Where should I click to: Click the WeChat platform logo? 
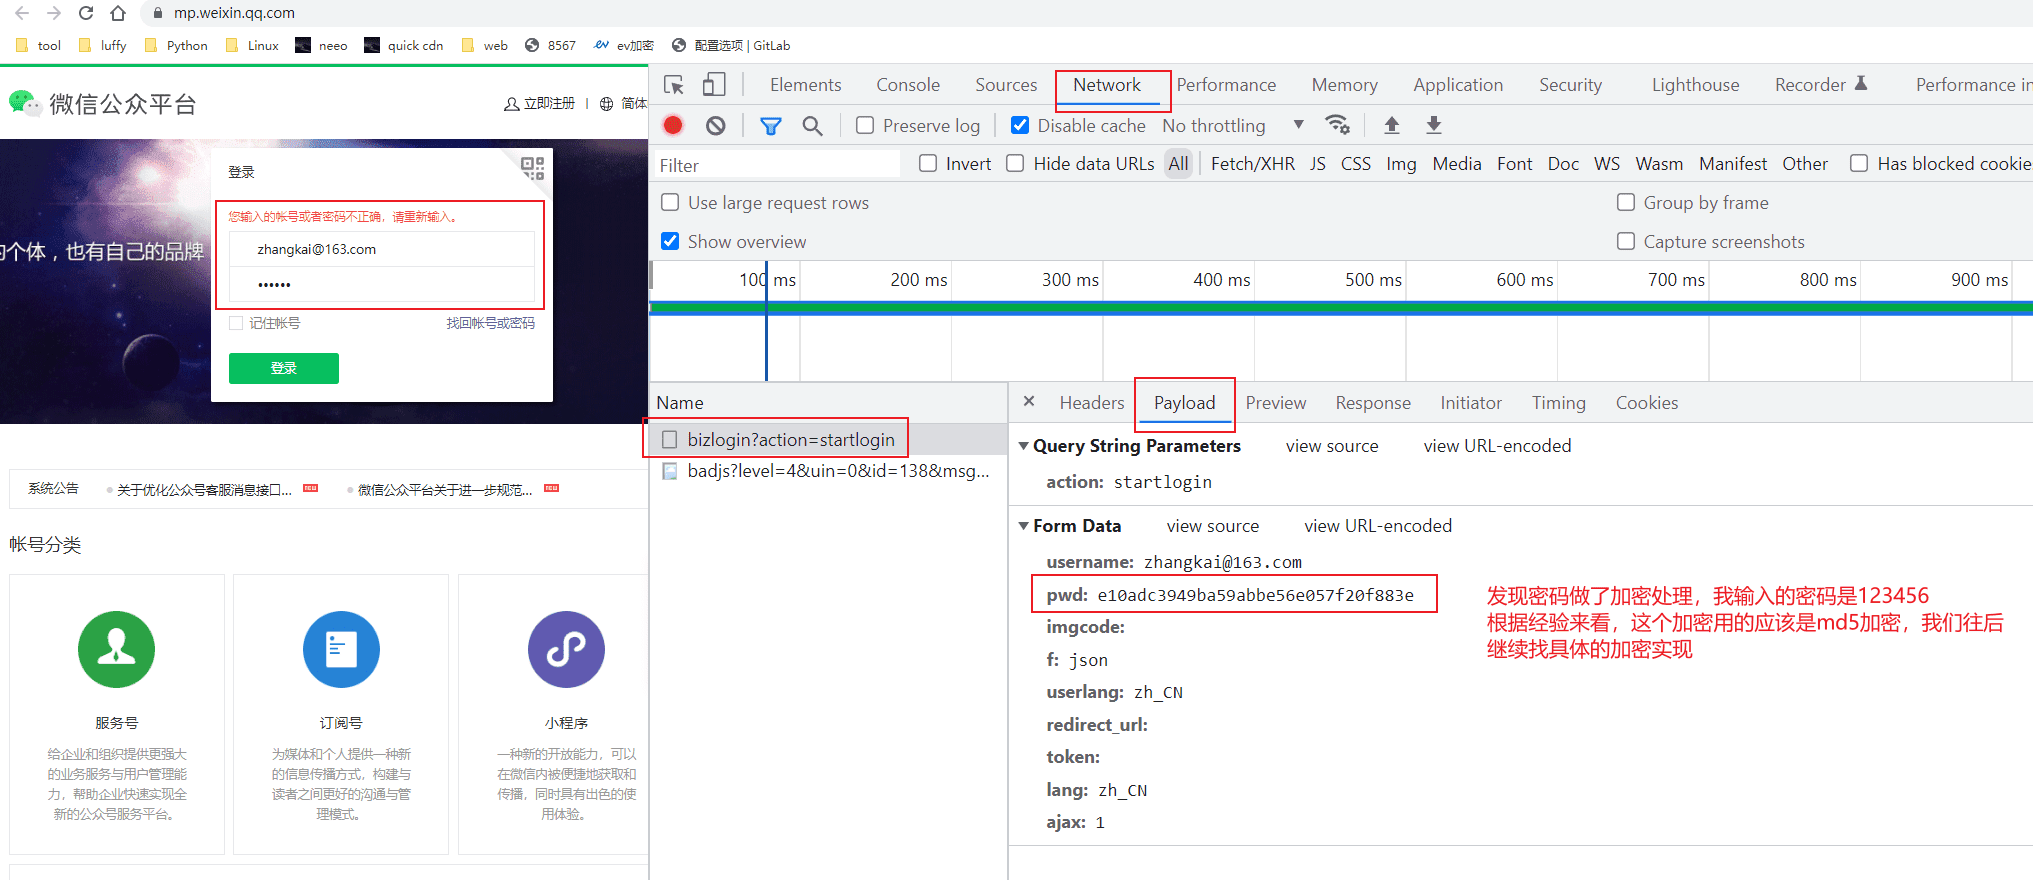(x=102, y=103)
